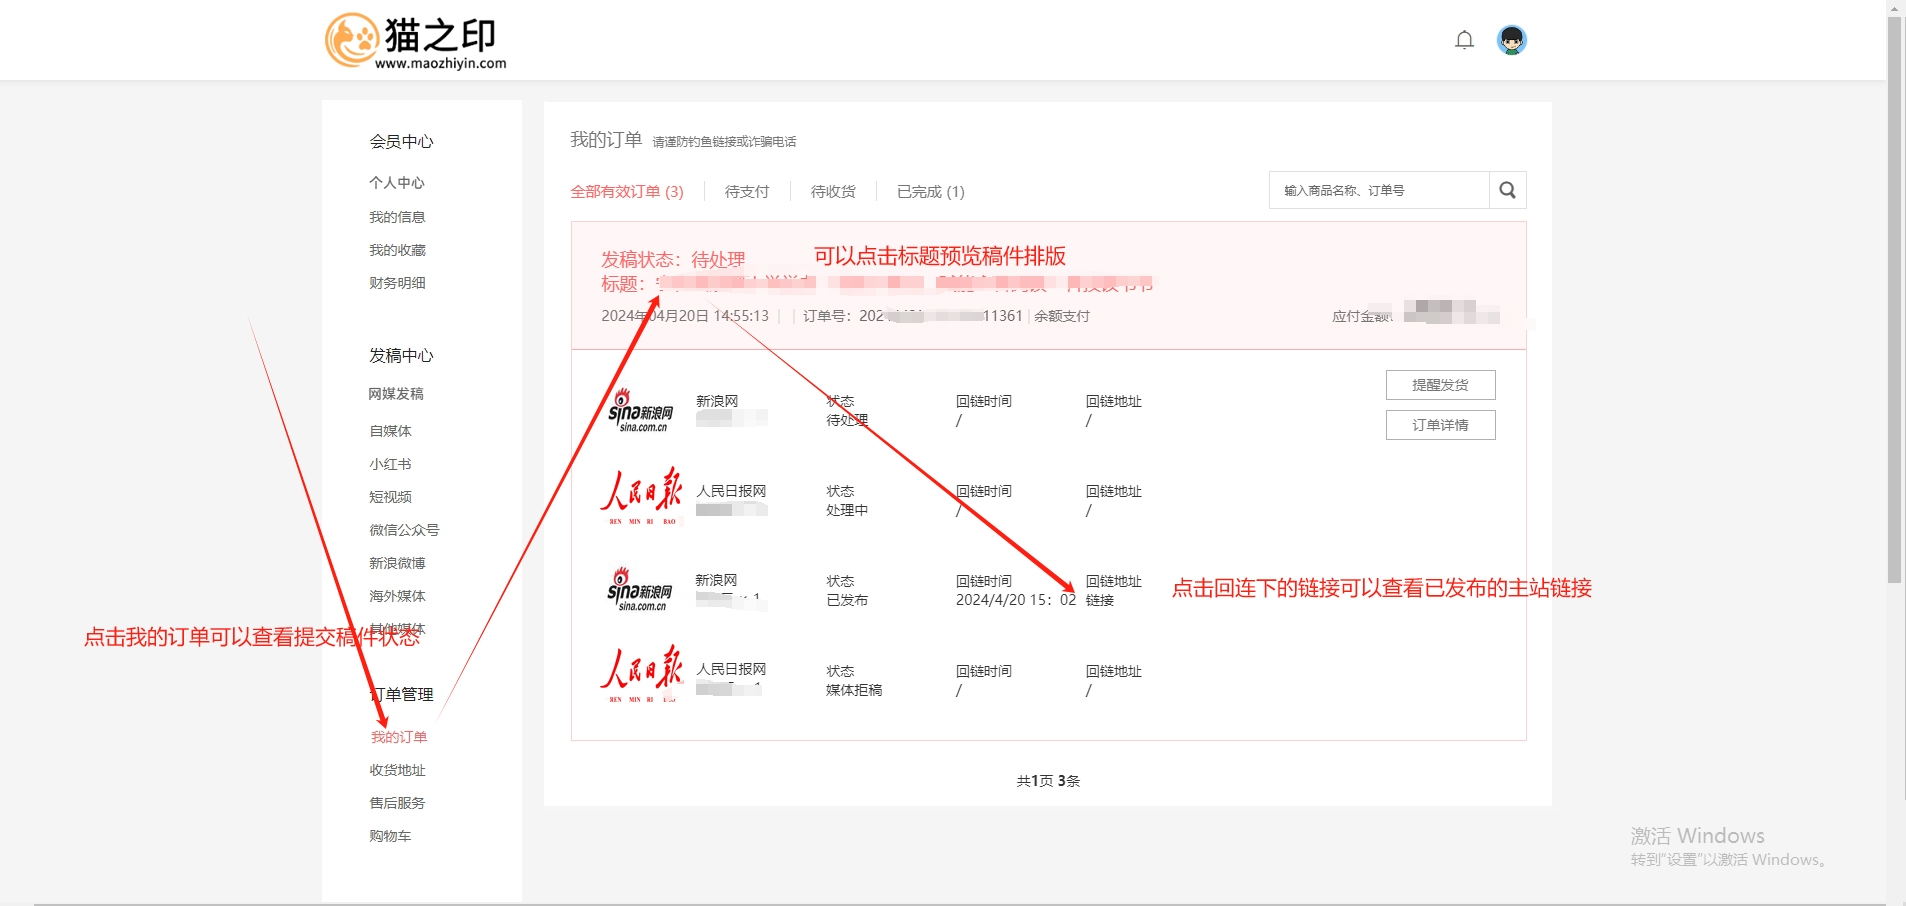Switch to the 待支付 tab
The width and height of the screenshot is (1906, 906).
pos(747,192)
